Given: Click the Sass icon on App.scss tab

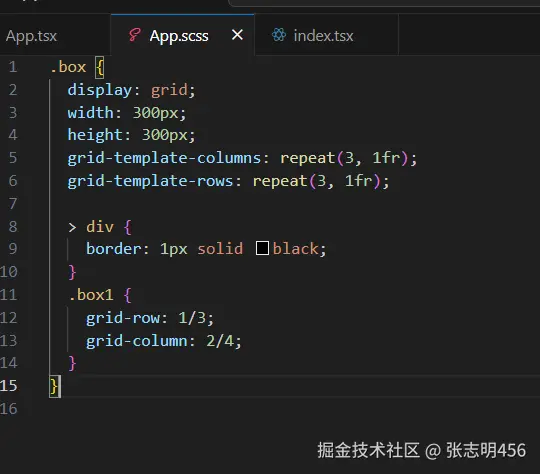Looking at the screenshot, I should [x=135, y=35].
